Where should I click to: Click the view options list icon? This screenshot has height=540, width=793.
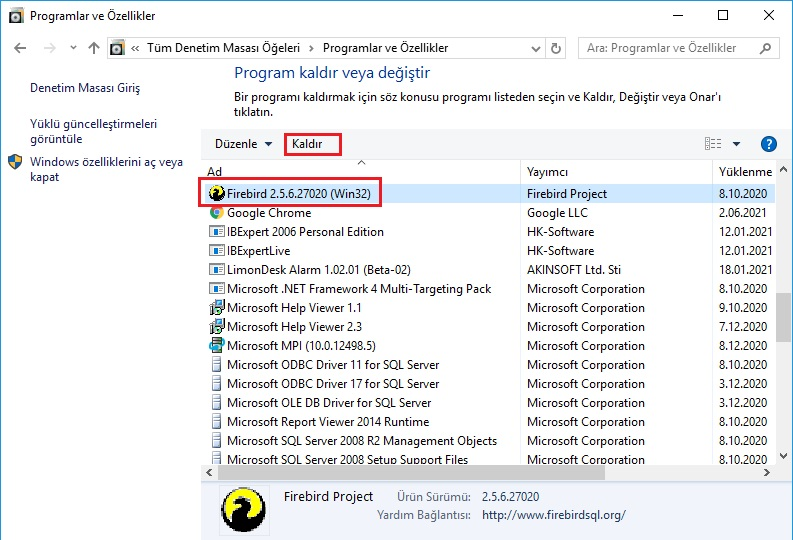pyautogui.click(x=713, y=144)
